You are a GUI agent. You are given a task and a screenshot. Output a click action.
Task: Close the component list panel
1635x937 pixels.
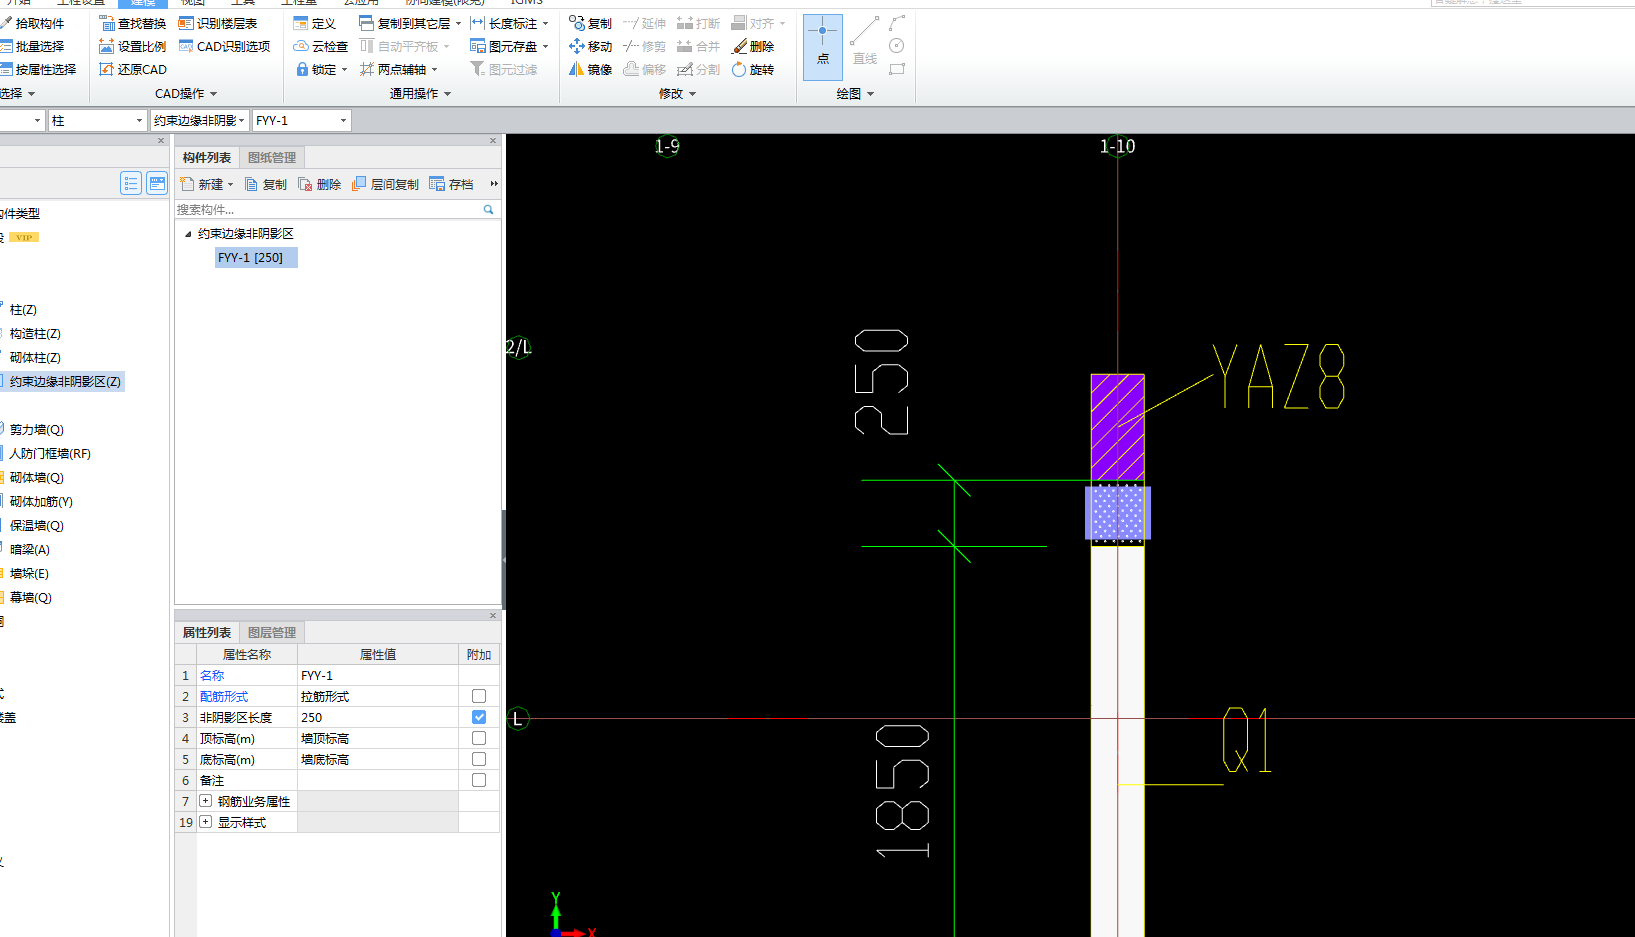click(493, 141)
